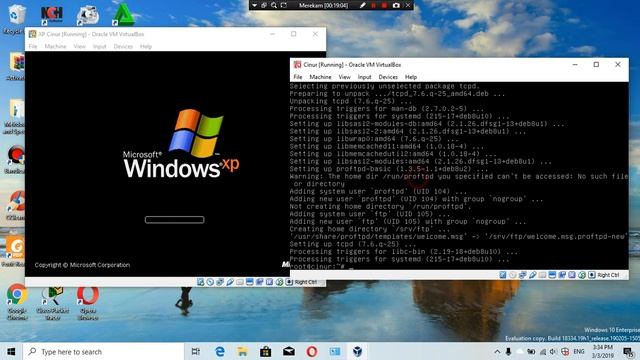The image size is (640, 360).
Task: Close the recorder toolbar
Action: [408, 5]
